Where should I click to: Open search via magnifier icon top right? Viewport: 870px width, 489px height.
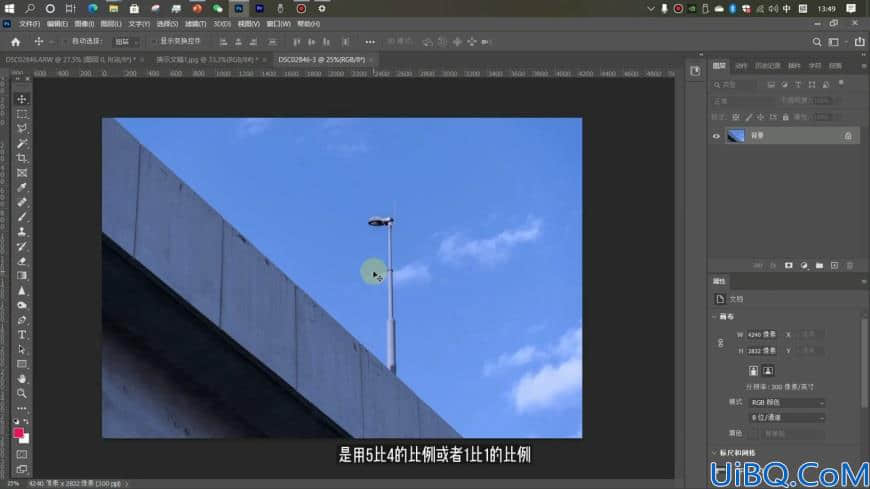click(817, 42)
